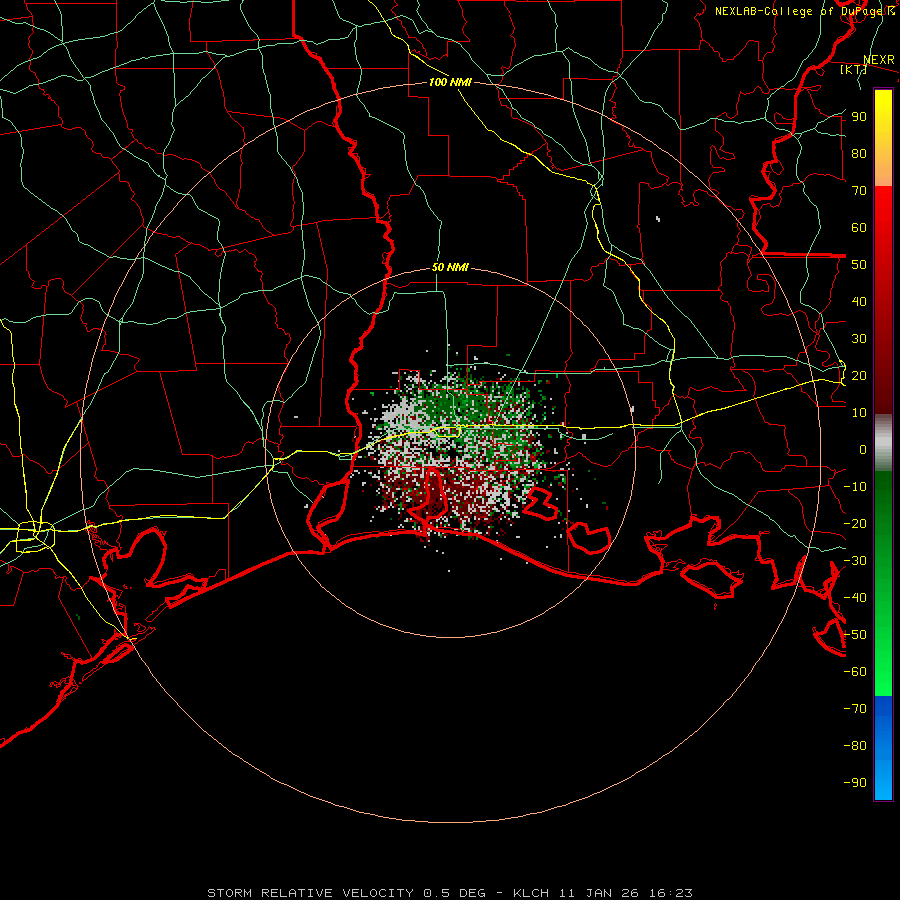Viewport: 900px width, 900px height.
Task: Click the 70 value on velocity scale
Action: click(x=859, y=191)
